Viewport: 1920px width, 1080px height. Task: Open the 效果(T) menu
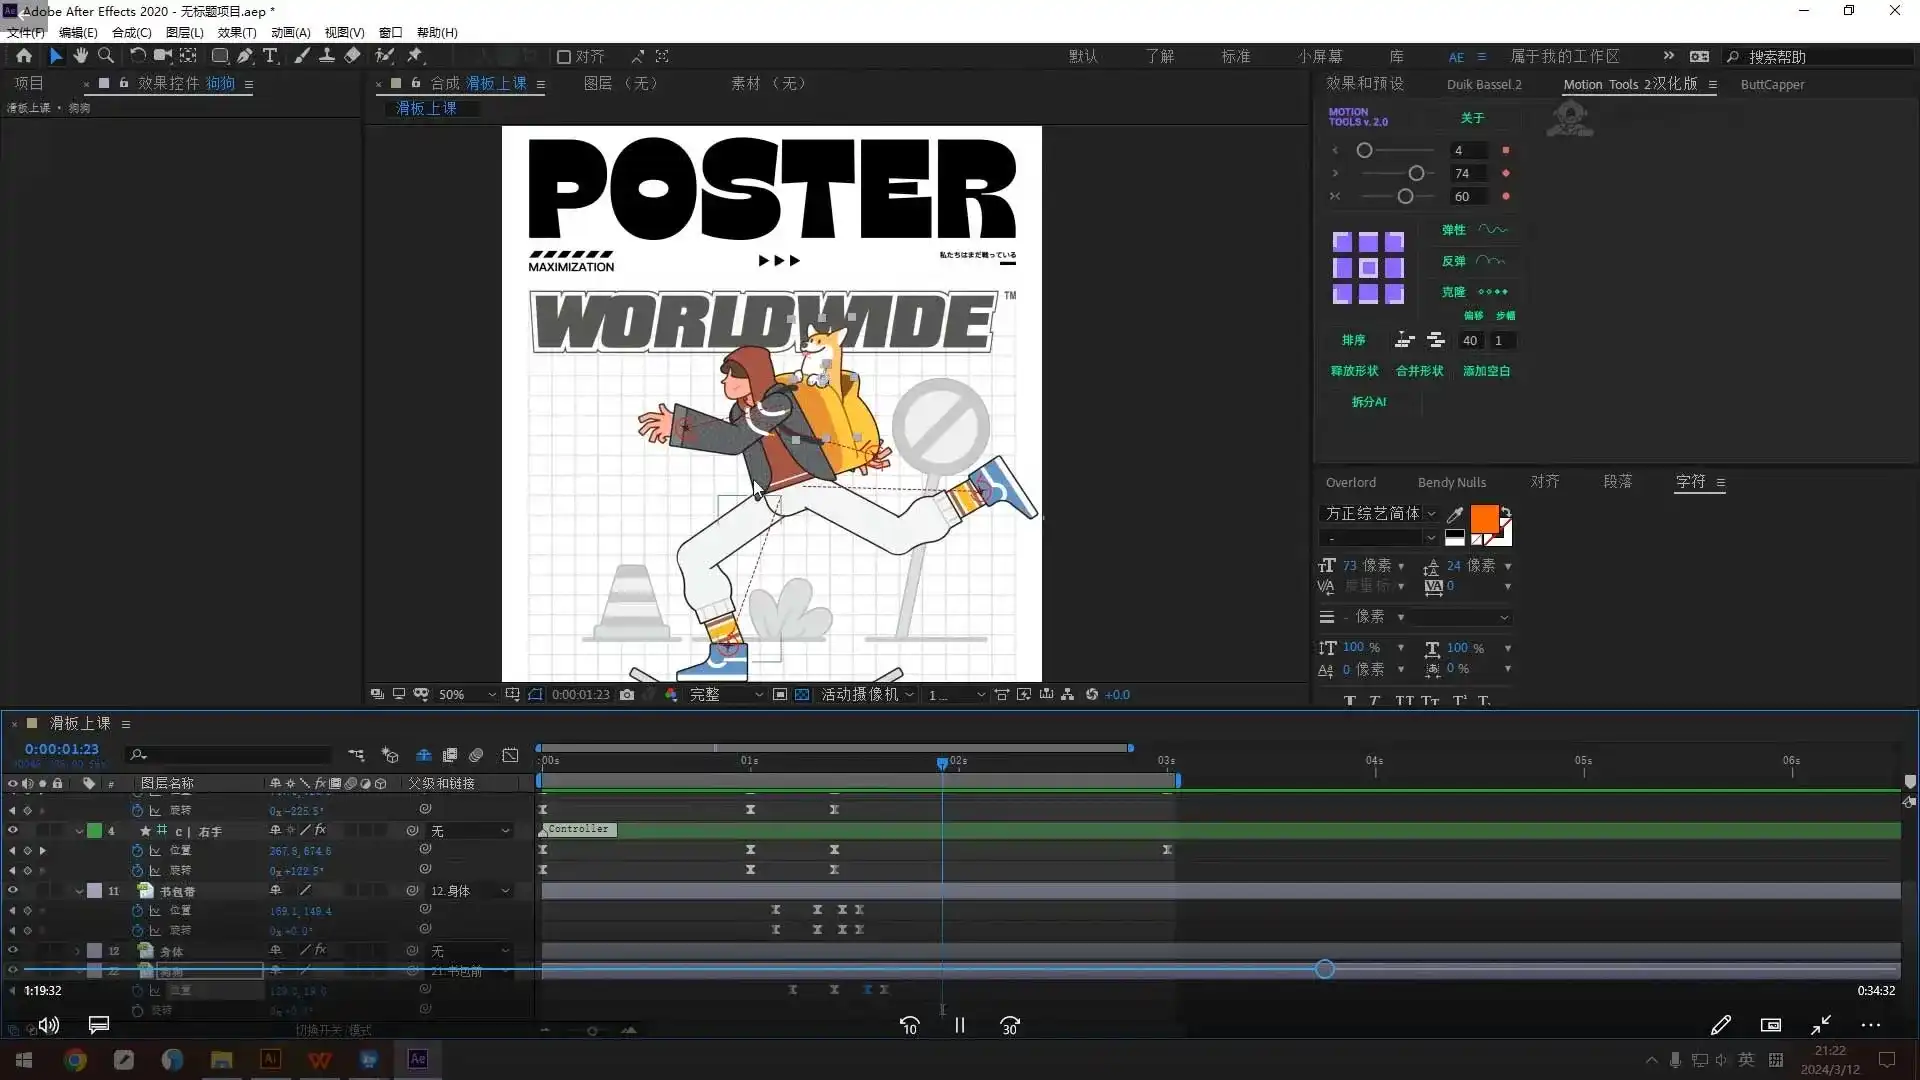237,32
